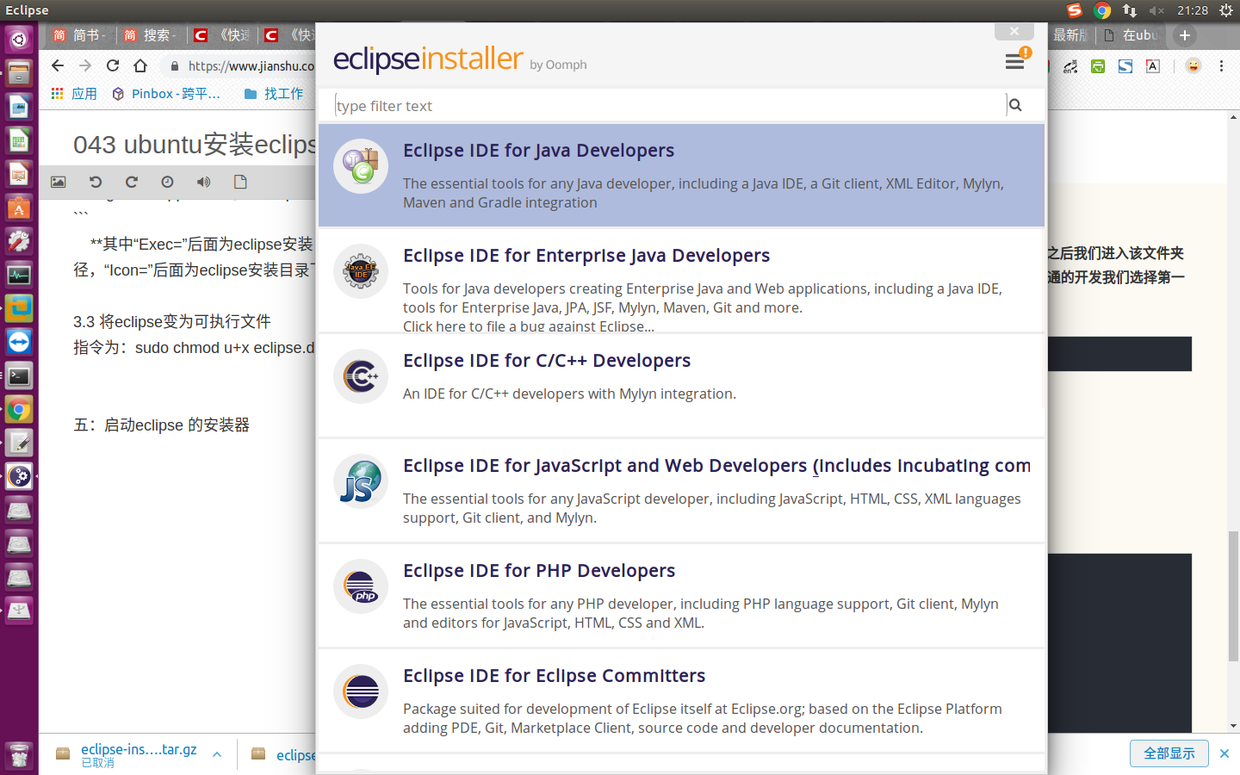Click the Sogou input method tray icon
The image size is (1240, 775).
coord(1074,10)
